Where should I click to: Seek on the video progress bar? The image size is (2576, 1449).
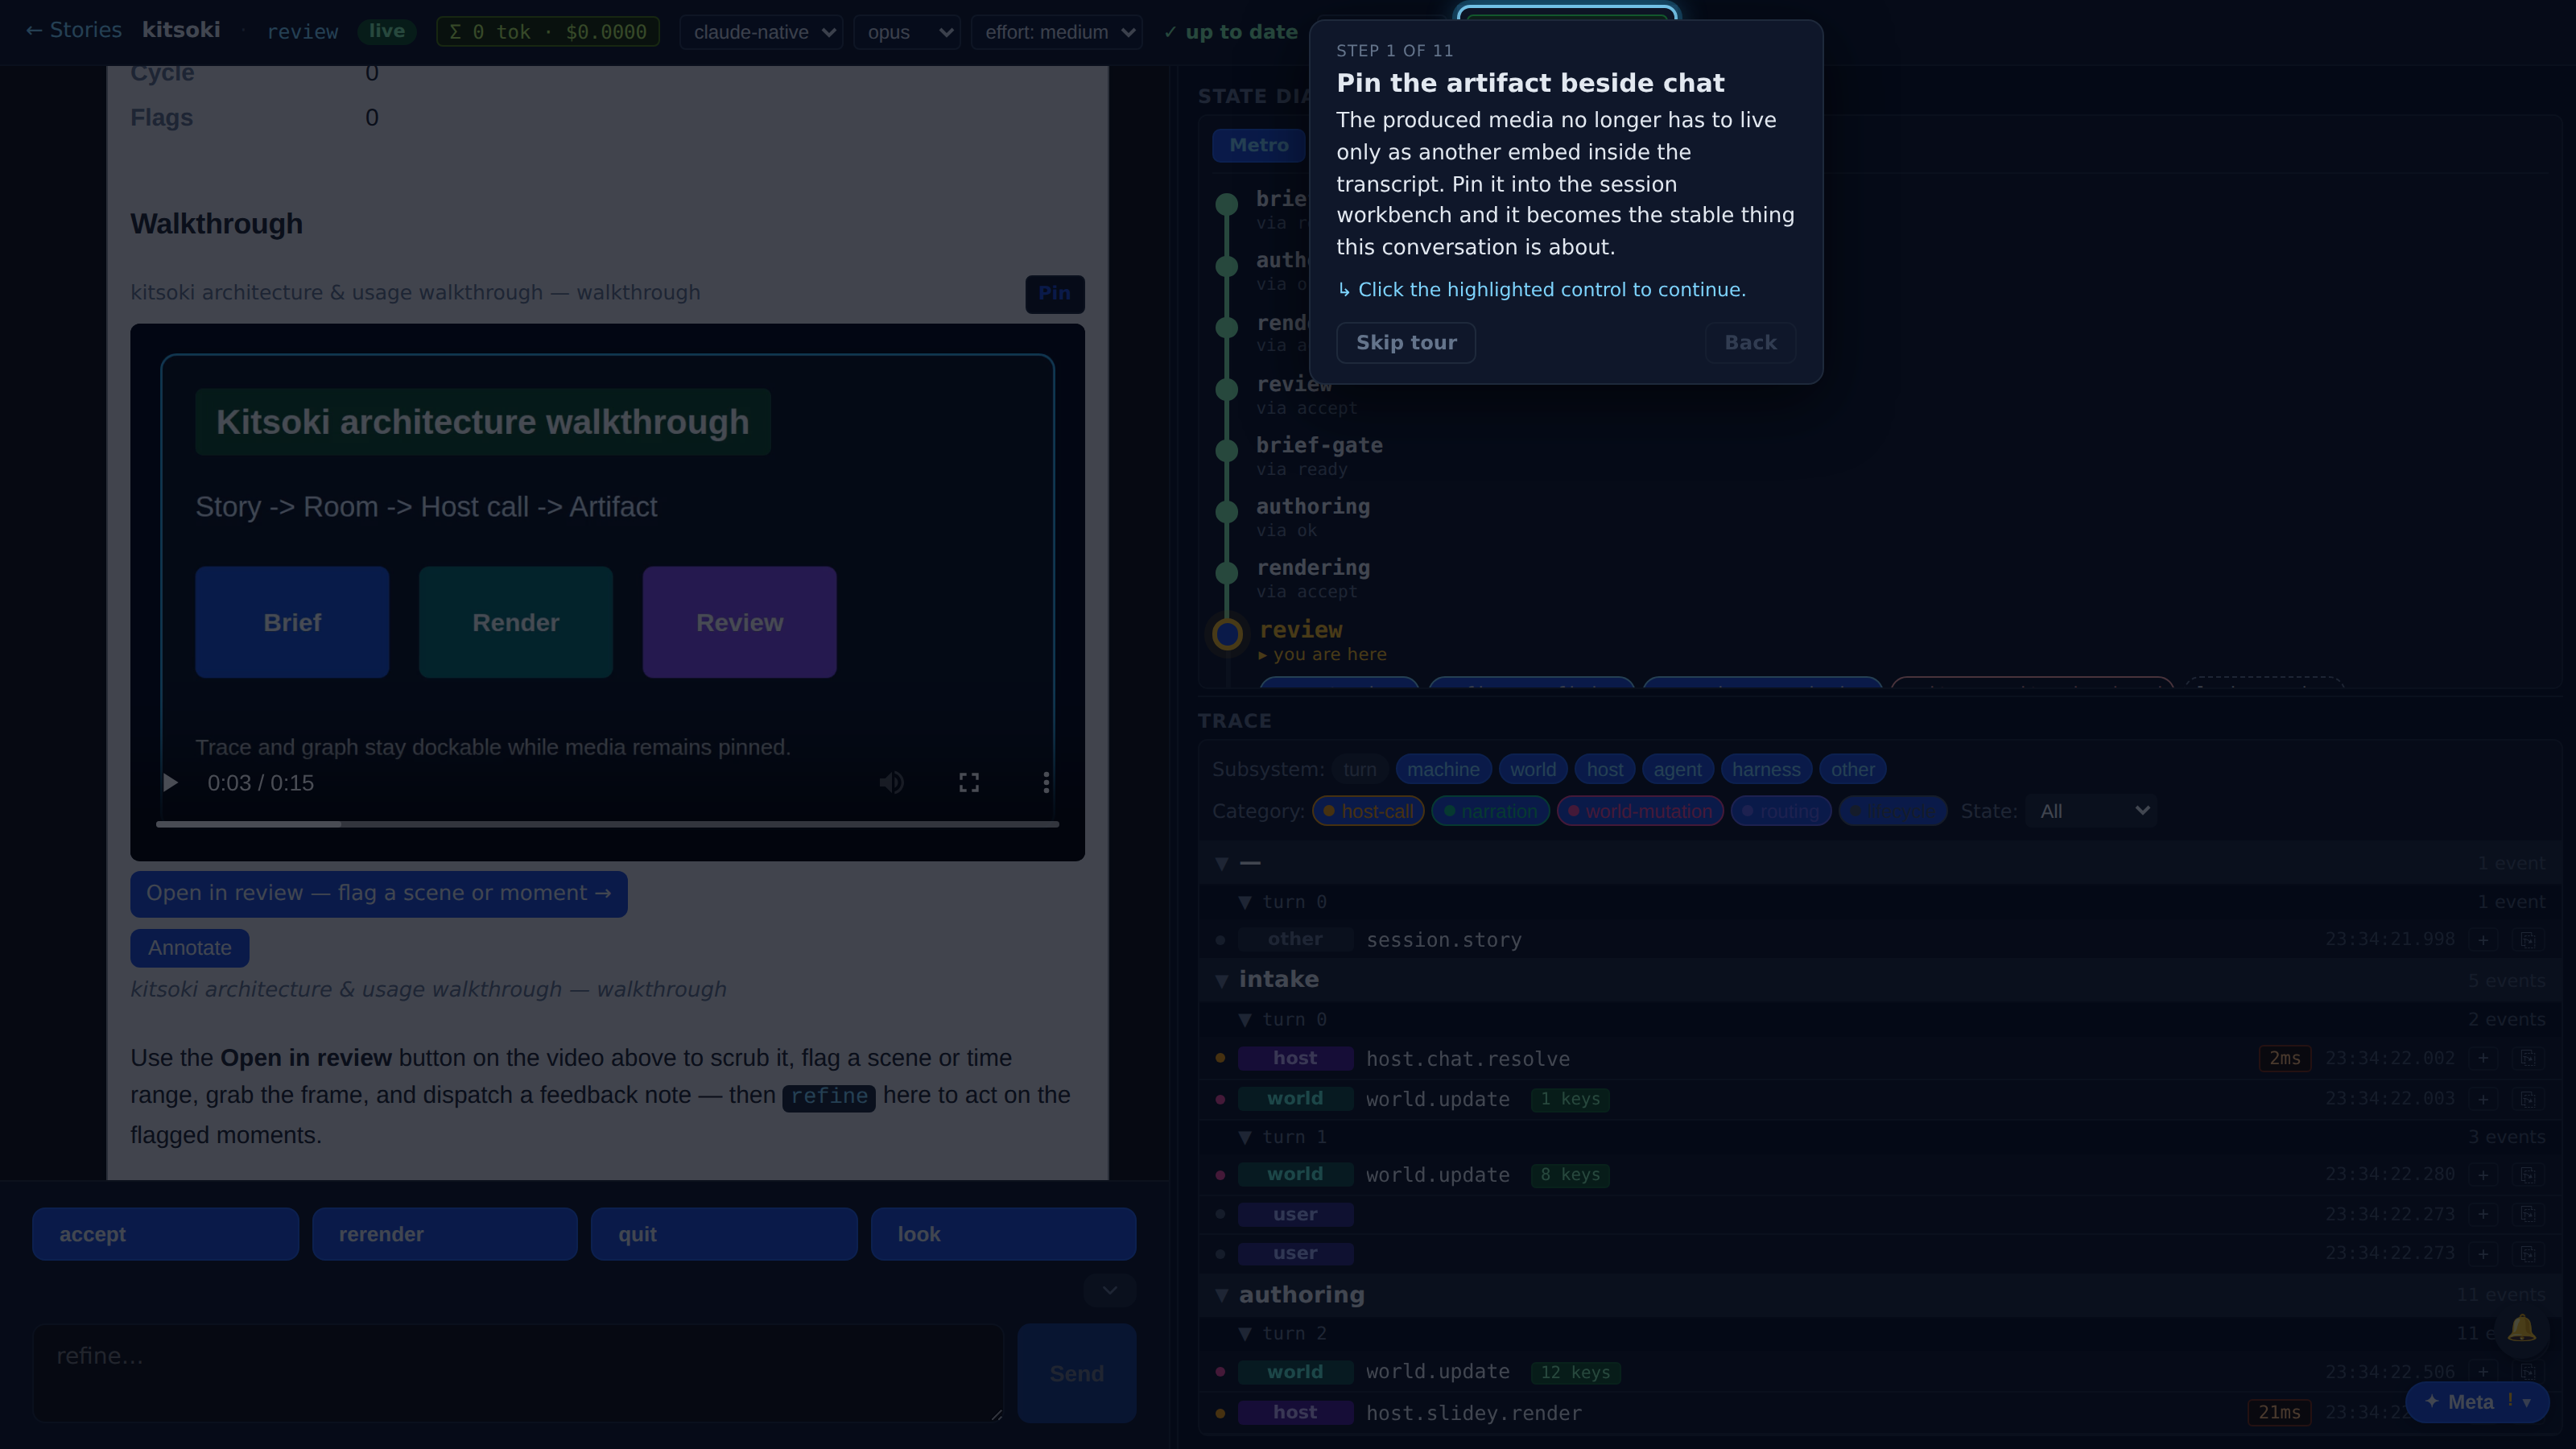607,824
